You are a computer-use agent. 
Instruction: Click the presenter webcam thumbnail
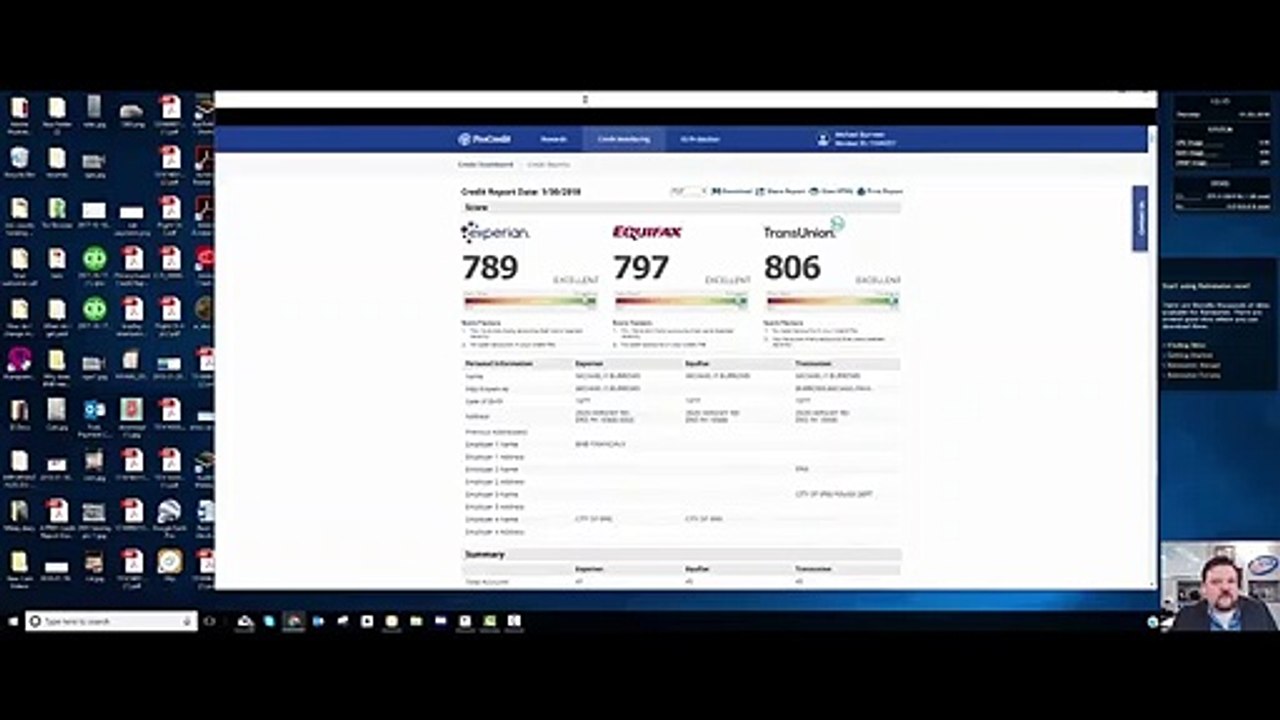1219,586
